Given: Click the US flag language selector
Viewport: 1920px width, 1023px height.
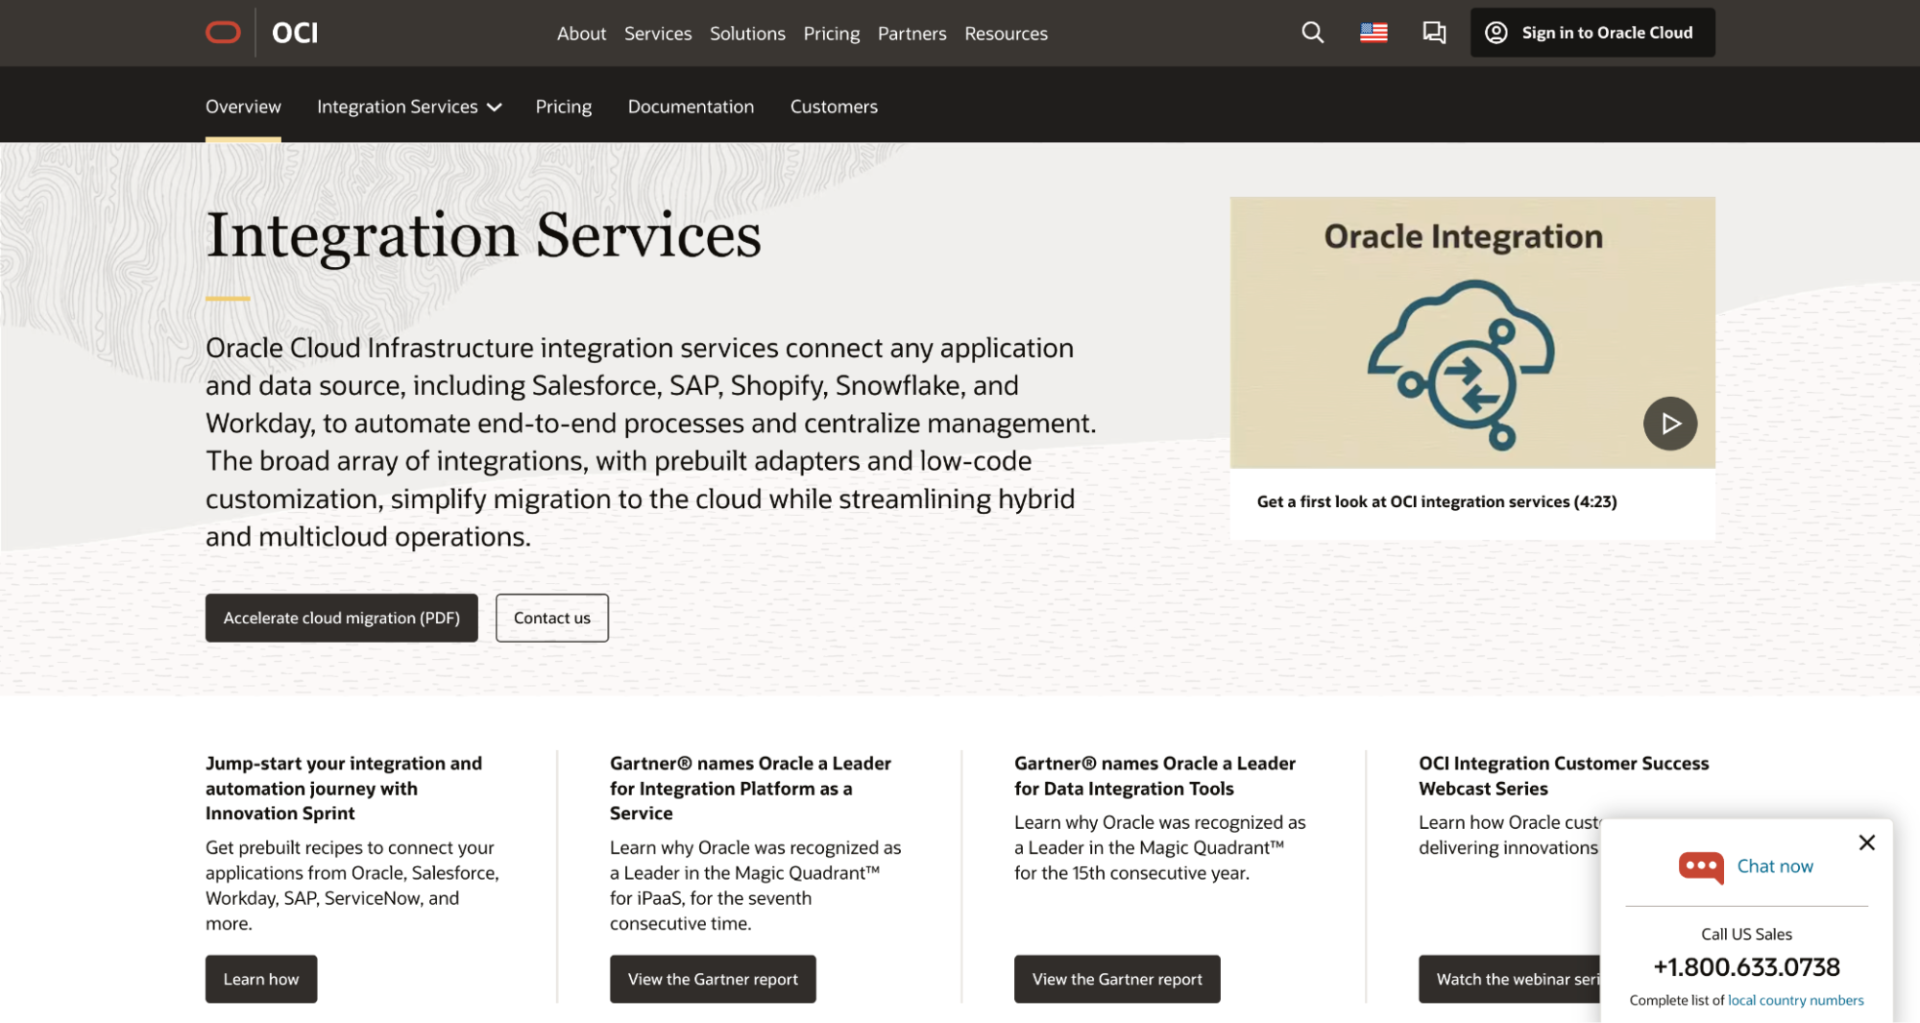Looking at the screenshot, I should pyautogui.click(x=1374, y=32).
